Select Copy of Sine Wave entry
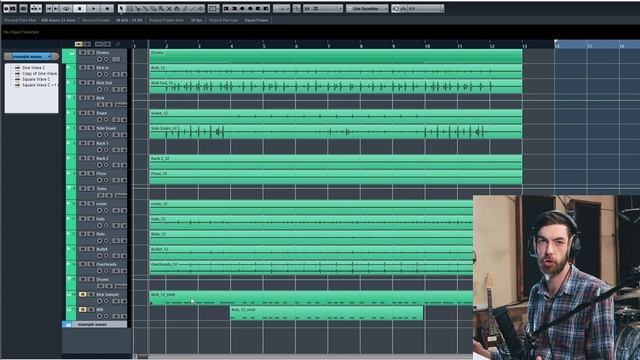This screenshot has height=360, width=640. click(39, 73)
